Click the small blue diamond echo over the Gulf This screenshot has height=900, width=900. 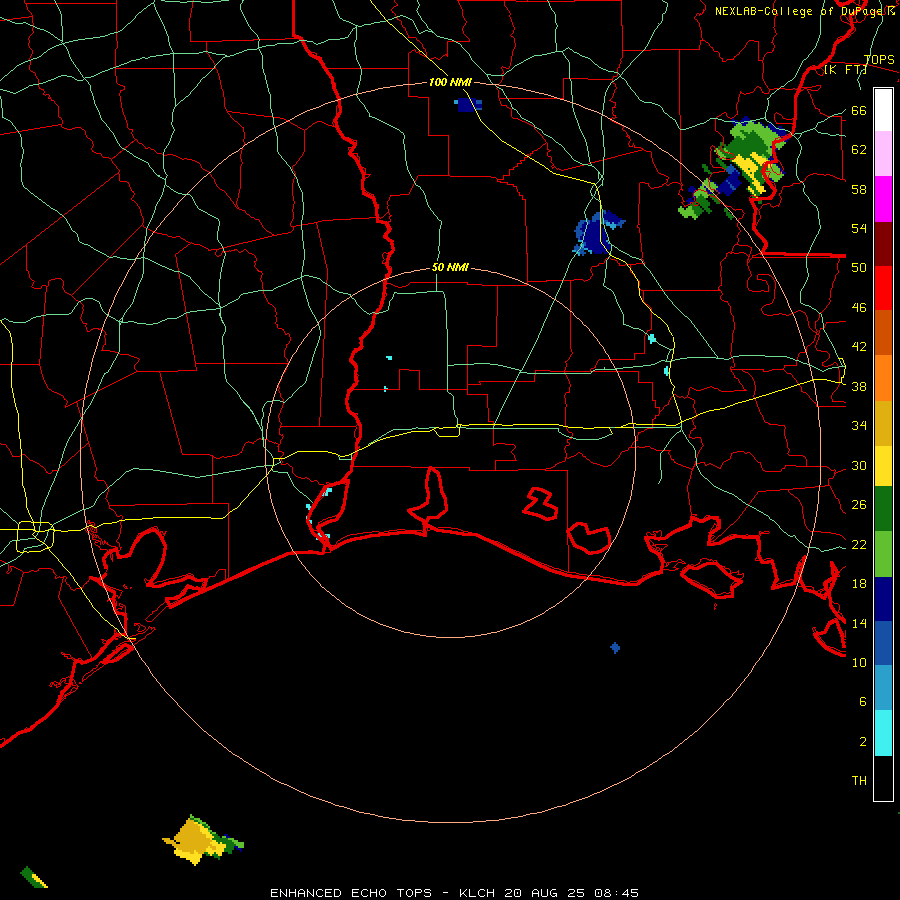pos(615,648)
